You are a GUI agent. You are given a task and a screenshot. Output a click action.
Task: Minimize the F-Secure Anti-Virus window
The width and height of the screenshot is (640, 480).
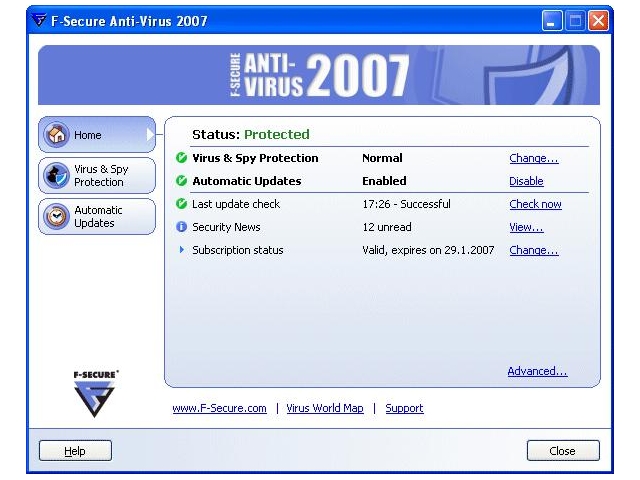pos(552,20)
